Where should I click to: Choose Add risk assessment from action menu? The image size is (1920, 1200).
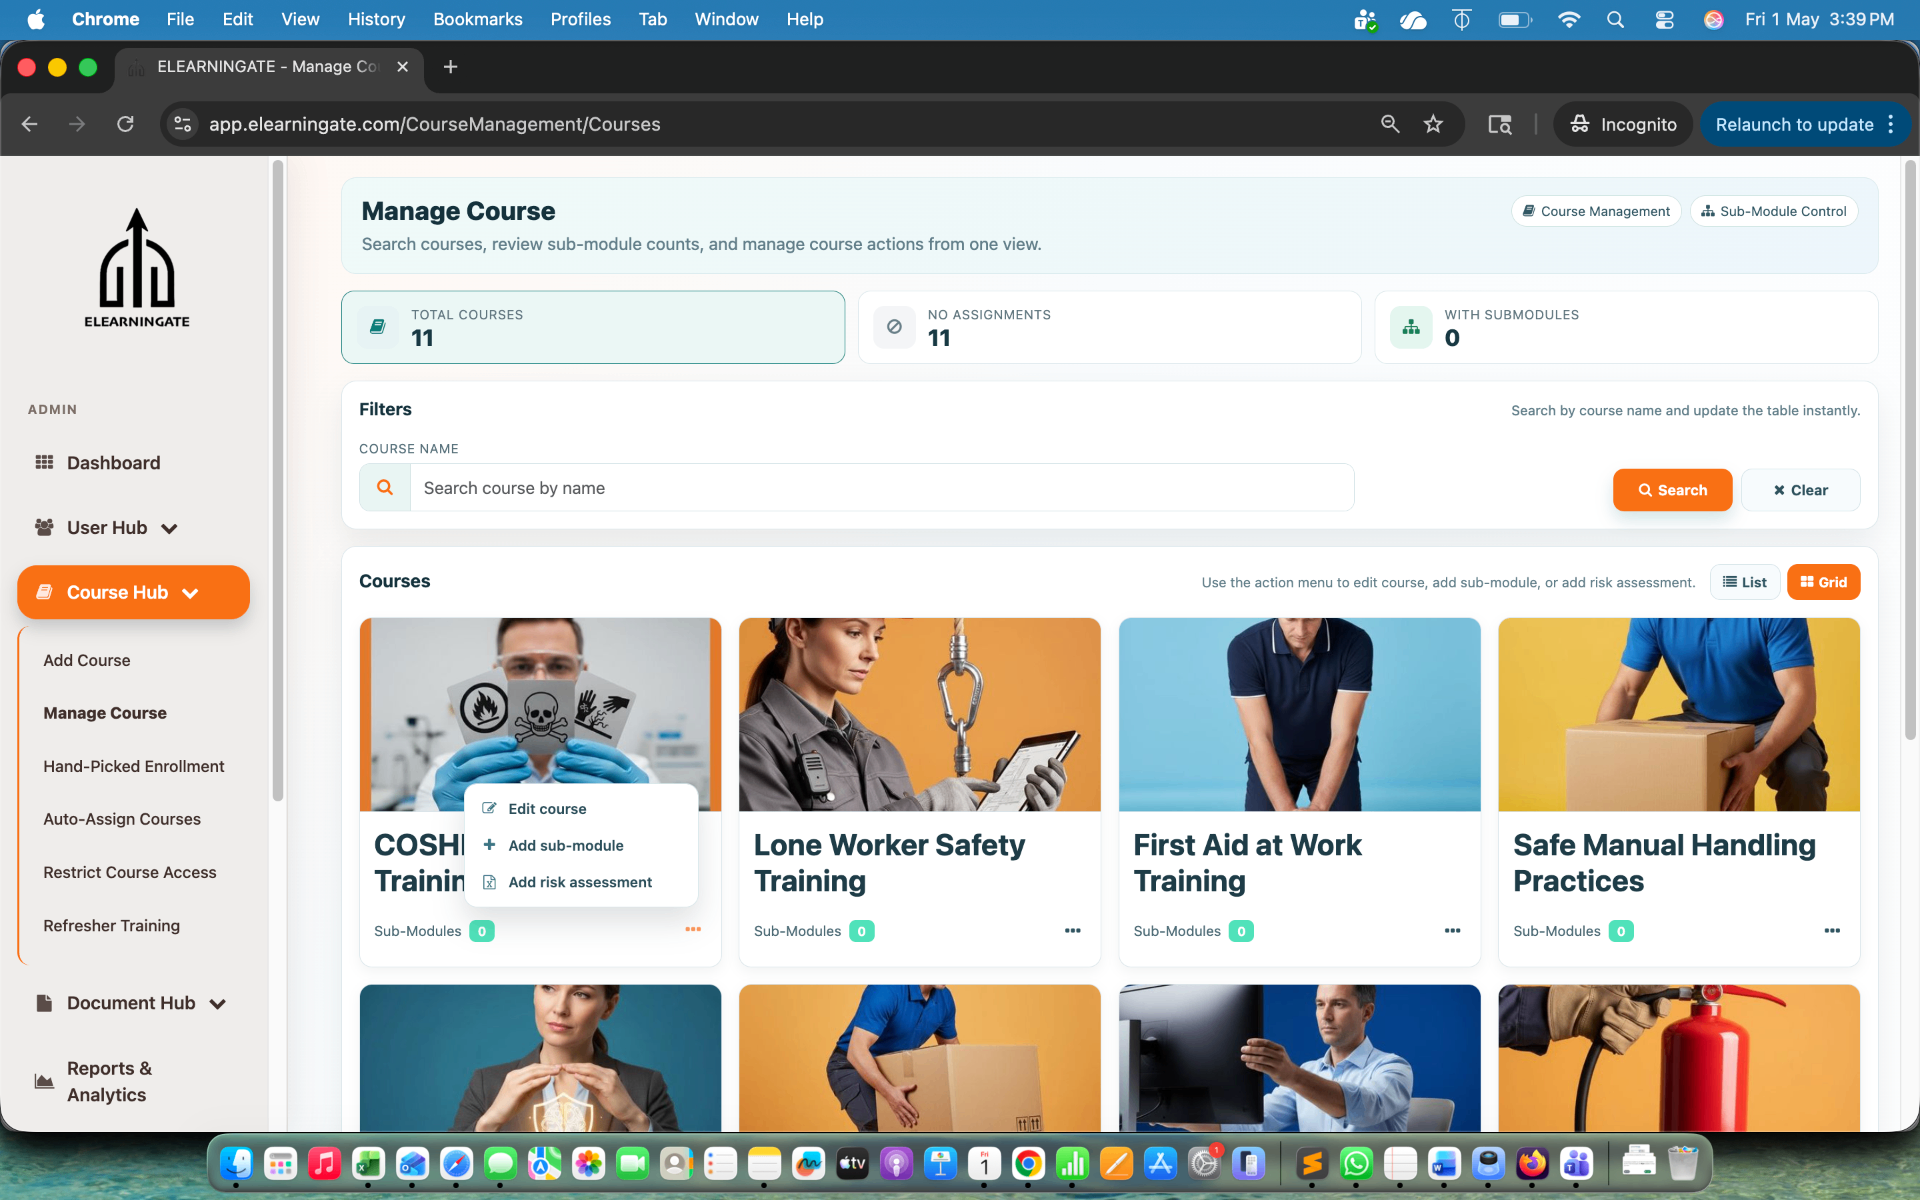pyautogui.click(x=581, y=882)
